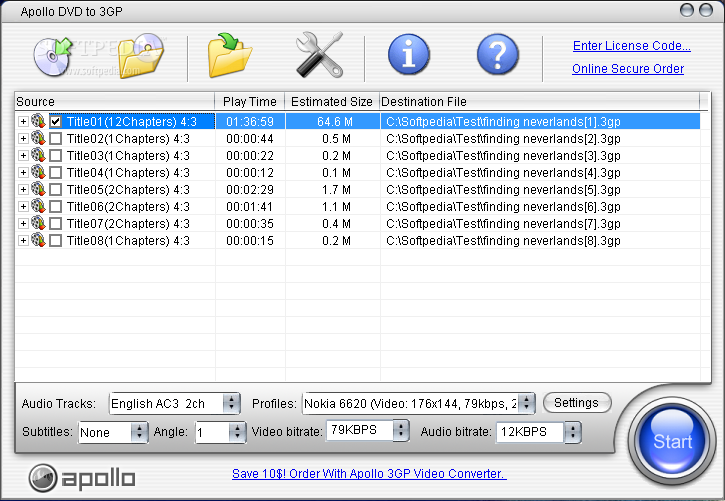Select the Title05(2Chapters) 4:3 row
The width and height of the screenshot is (725, 501).
(x=128, y=189)
